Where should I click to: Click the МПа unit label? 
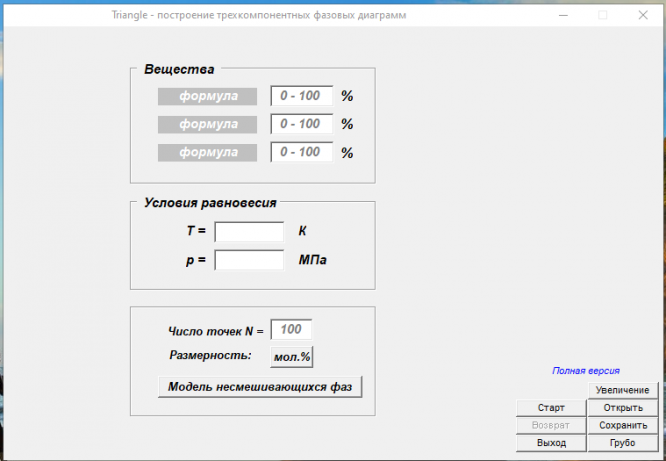point(313,260)
